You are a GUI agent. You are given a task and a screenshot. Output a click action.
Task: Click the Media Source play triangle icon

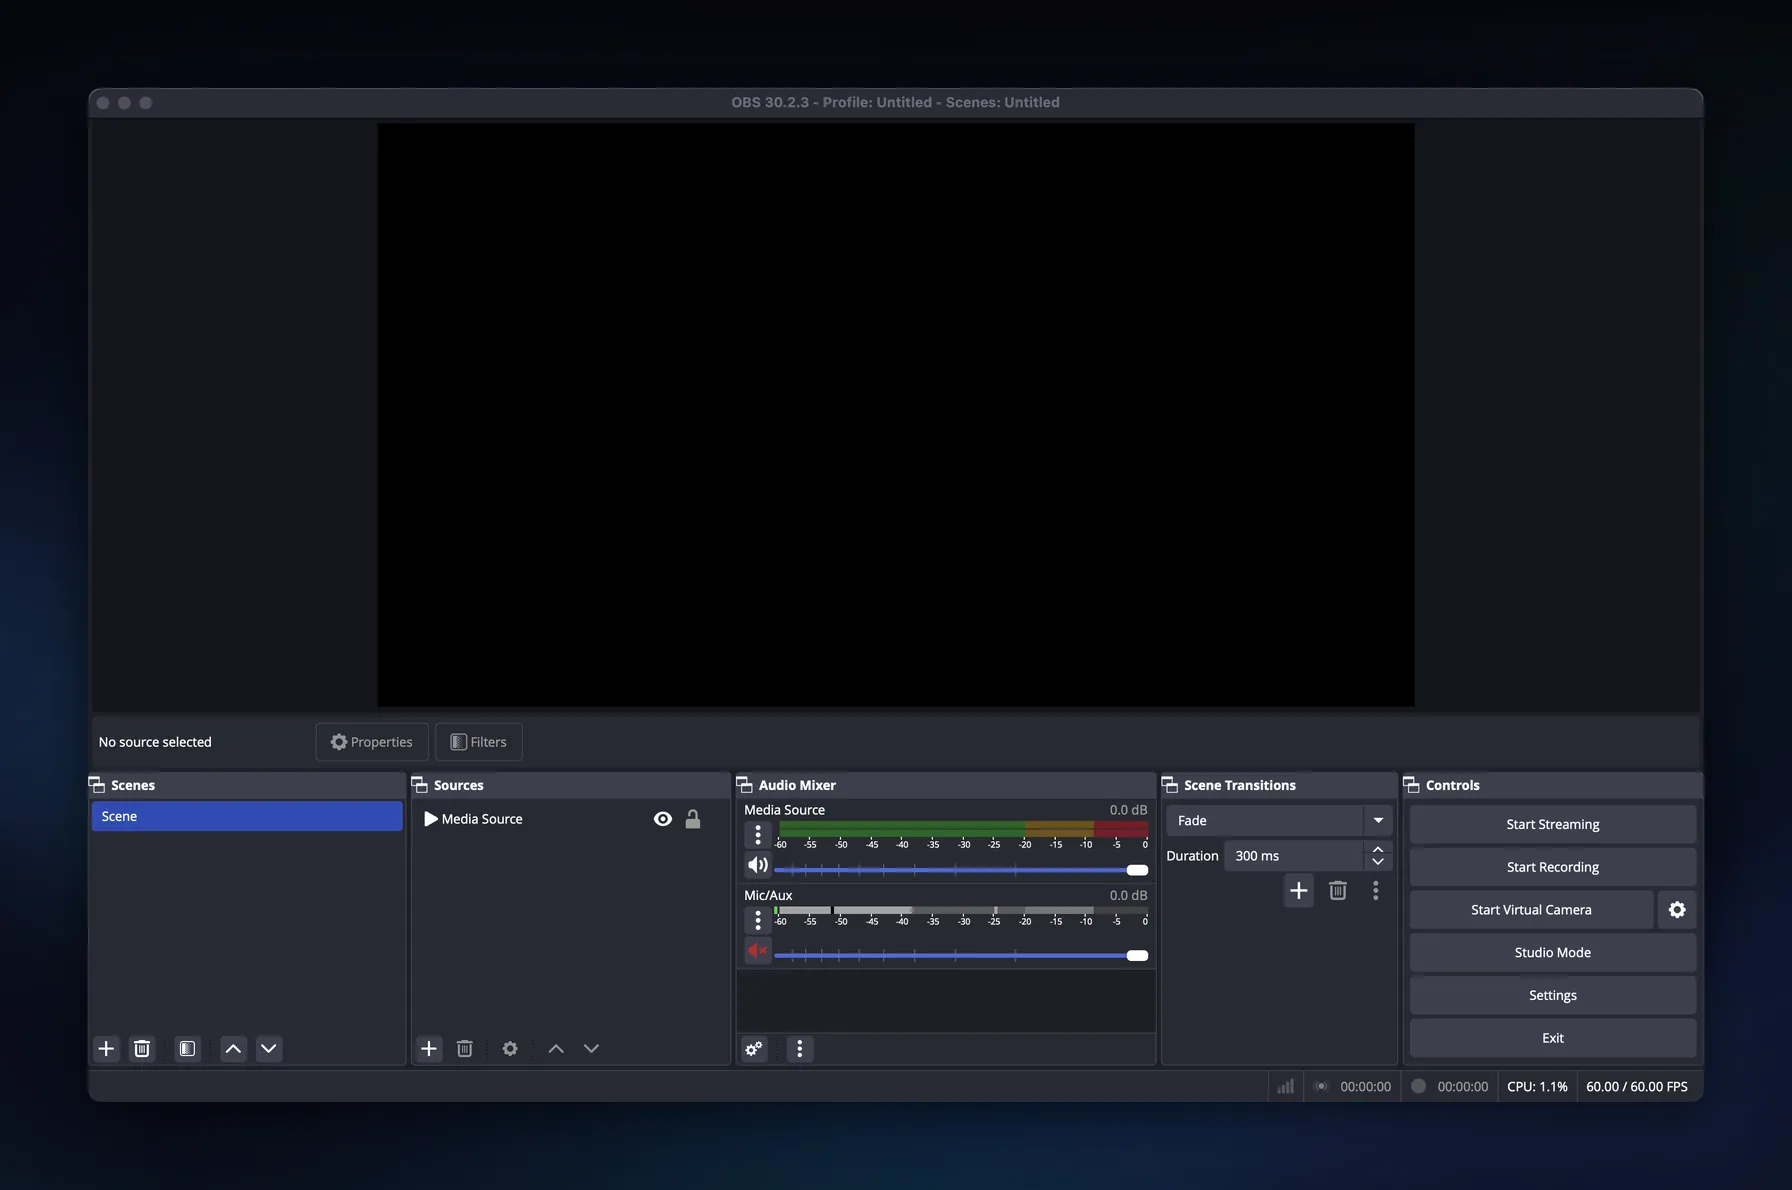[431, 819]
